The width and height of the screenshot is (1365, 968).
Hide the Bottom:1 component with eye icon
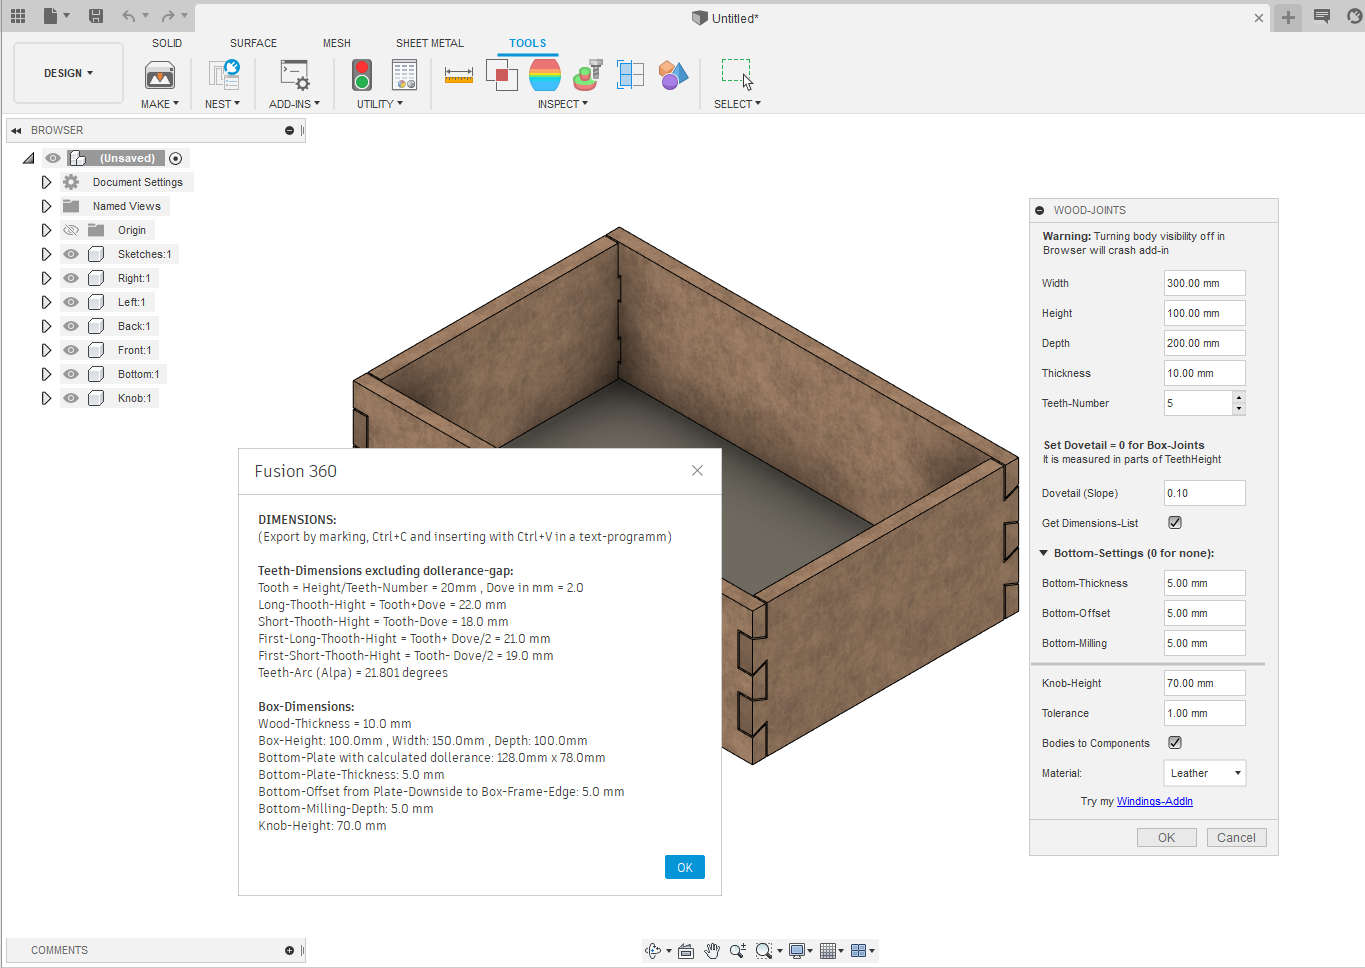[71, 374]
